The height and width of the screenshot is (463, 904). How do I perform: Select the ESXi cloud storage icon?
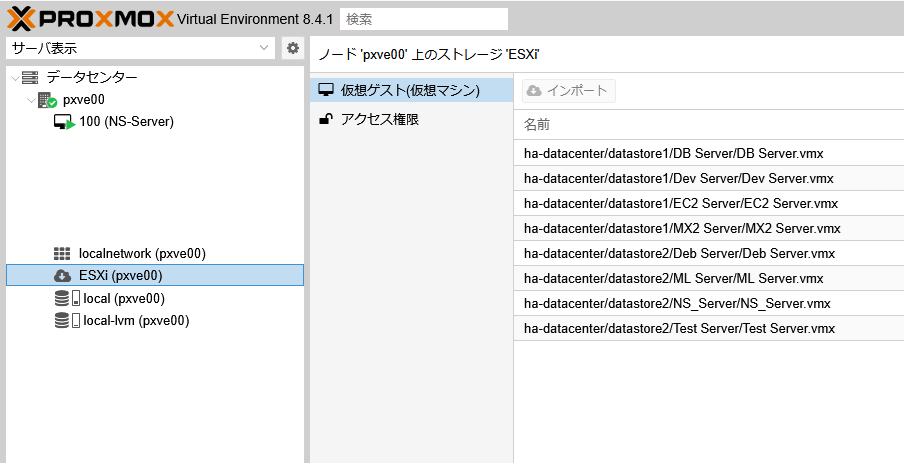62,276
